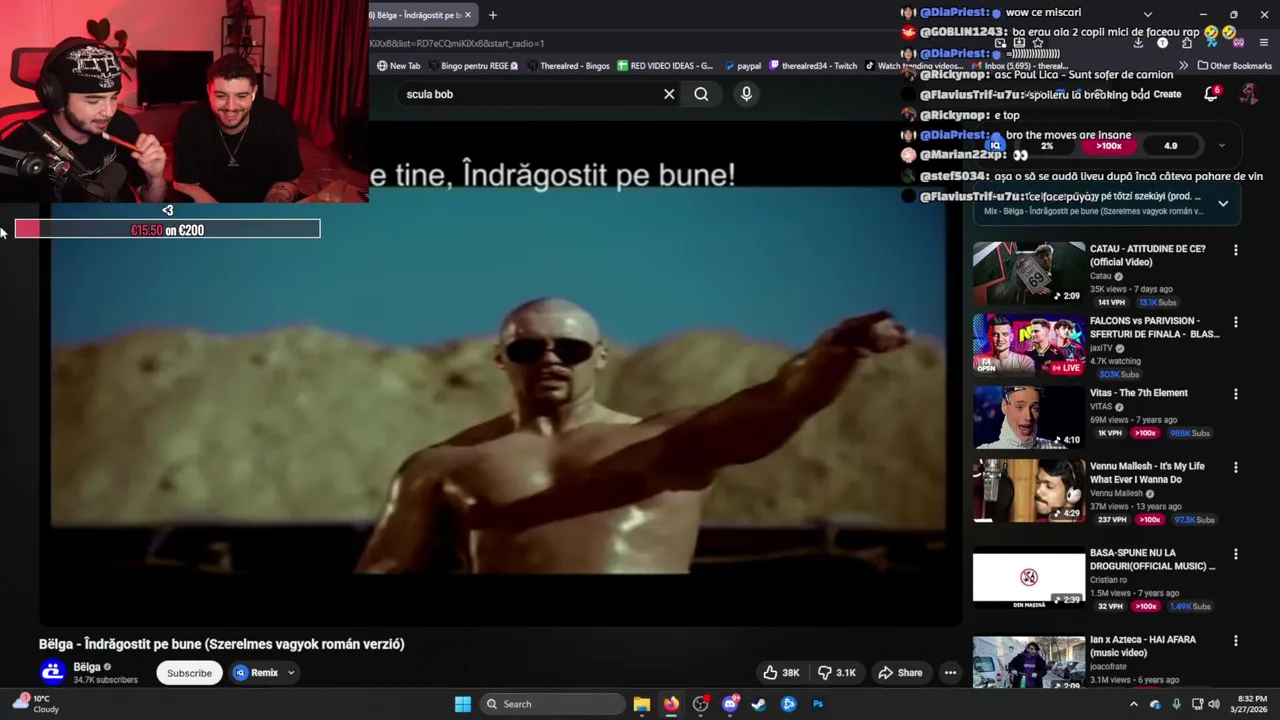
Task: Open Vitas - The 7th Element thumbnail
Action: [1029, 417]
